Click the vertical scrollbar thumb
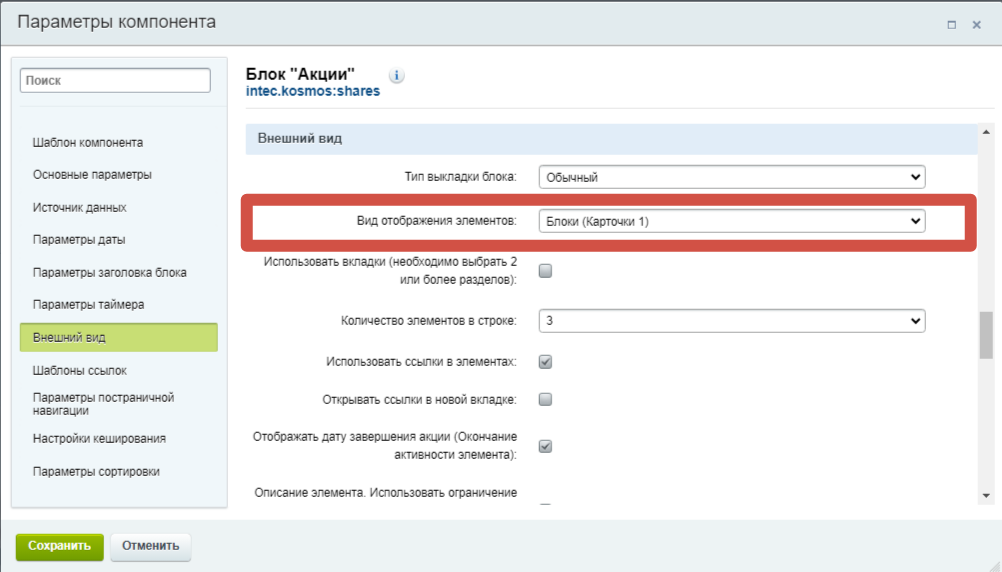This screenshot has width=1002, height=572. coord(986,335)
